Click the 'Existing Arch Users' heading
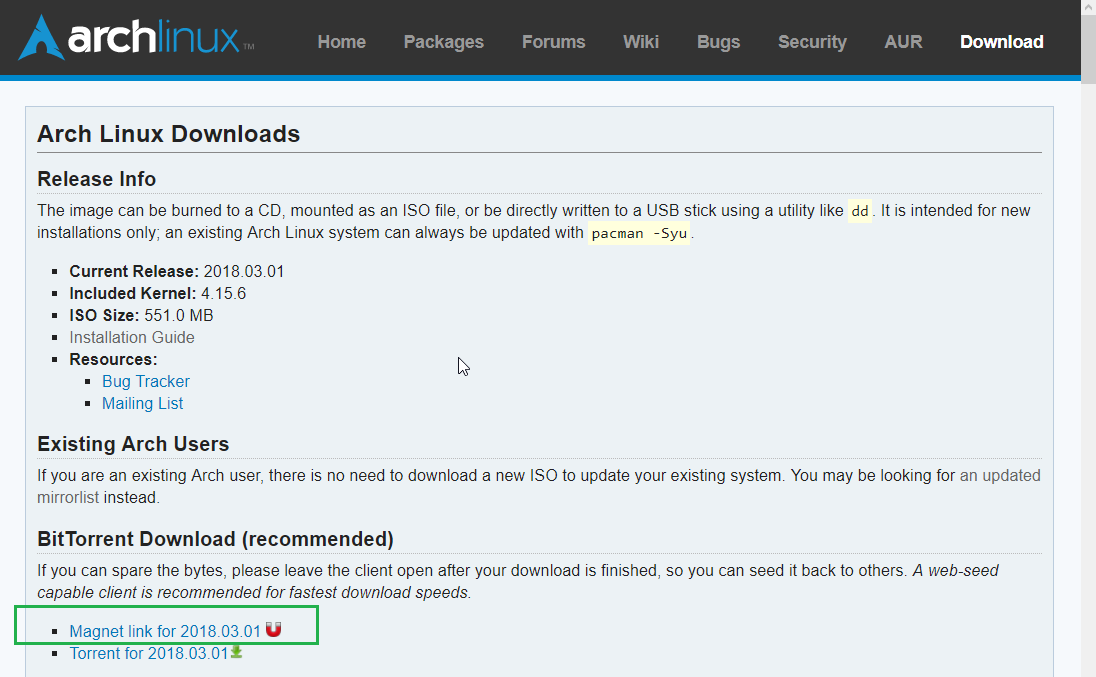 133,444
